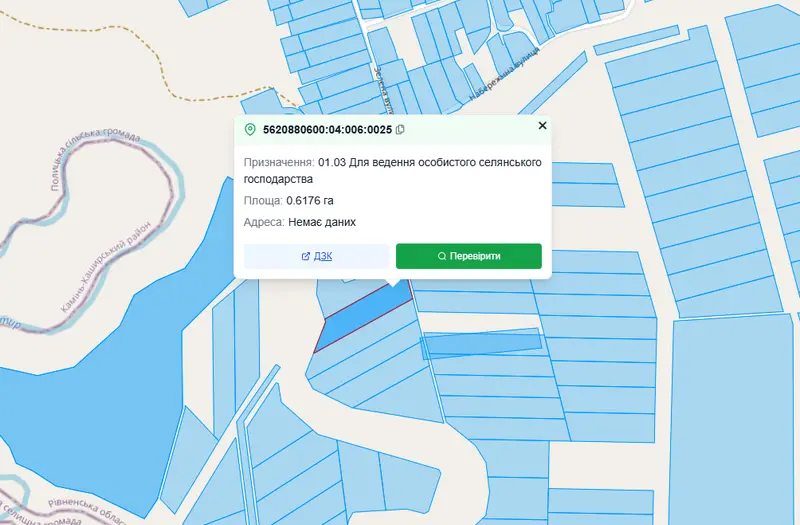The height and width of the screenshot is (525, 800).
Task: Click the green location pin icon
Action: (250, 130)
